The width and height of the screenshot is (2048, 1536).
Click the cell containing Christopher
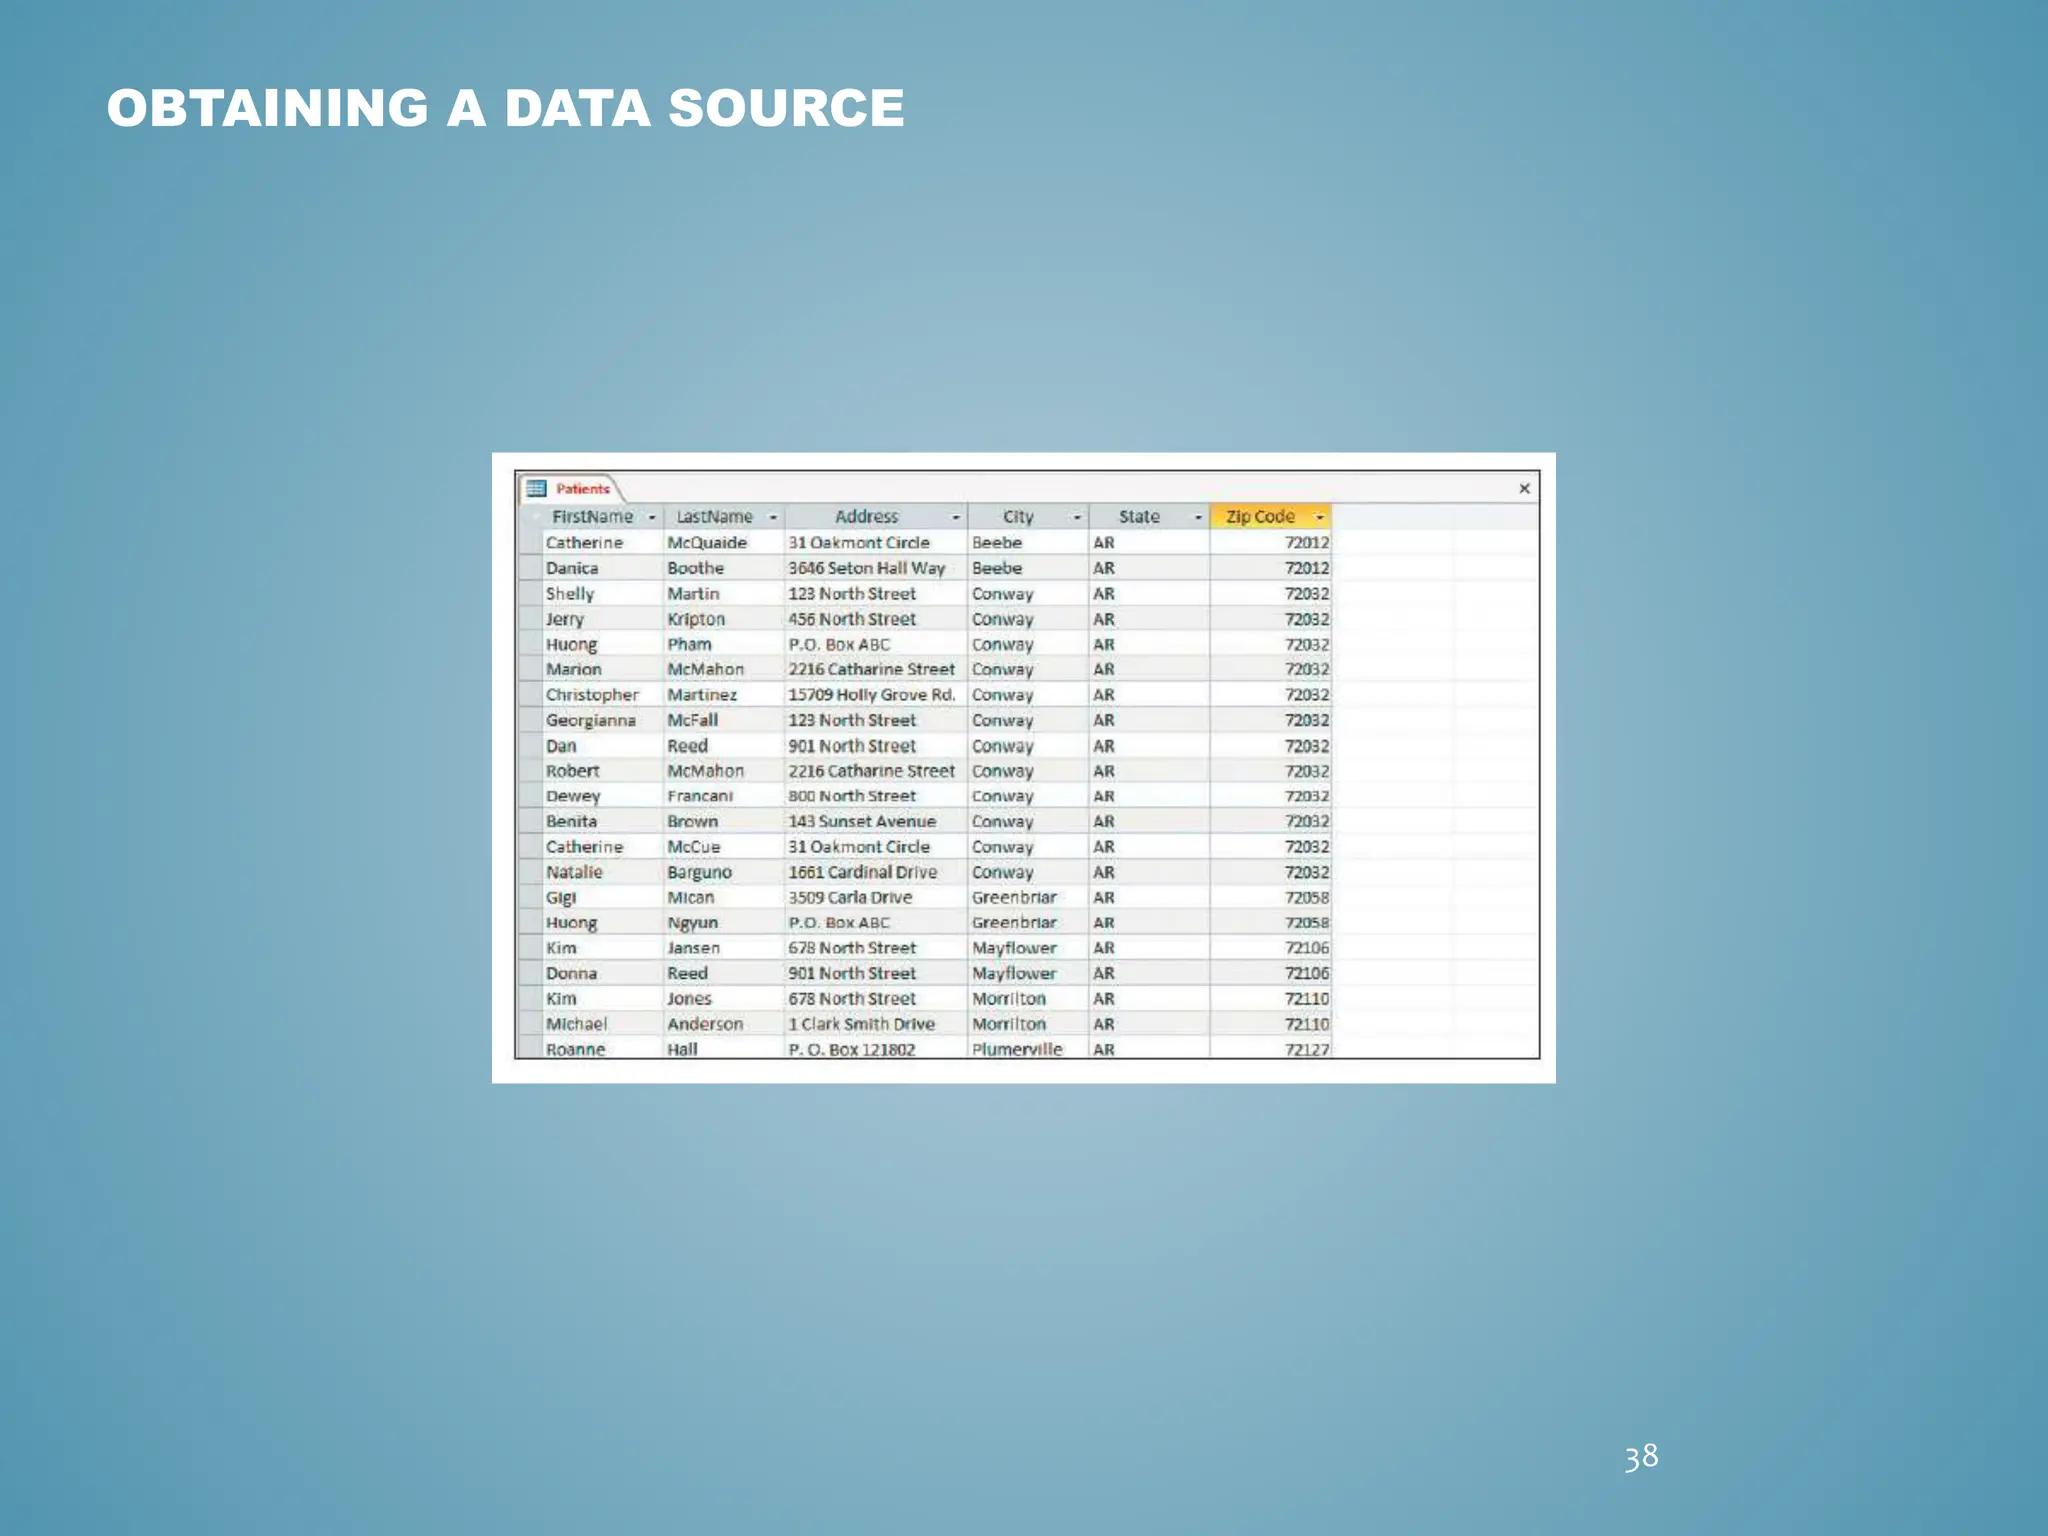coord(592,695)
